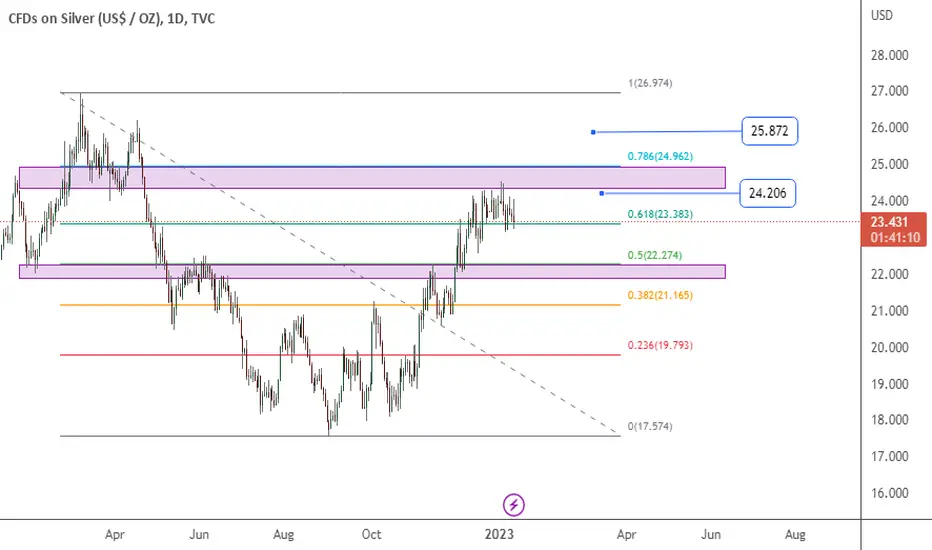Select the 24.206 price label callout
The height and width of the screenshot is (550, 932).
coord(767,193)
